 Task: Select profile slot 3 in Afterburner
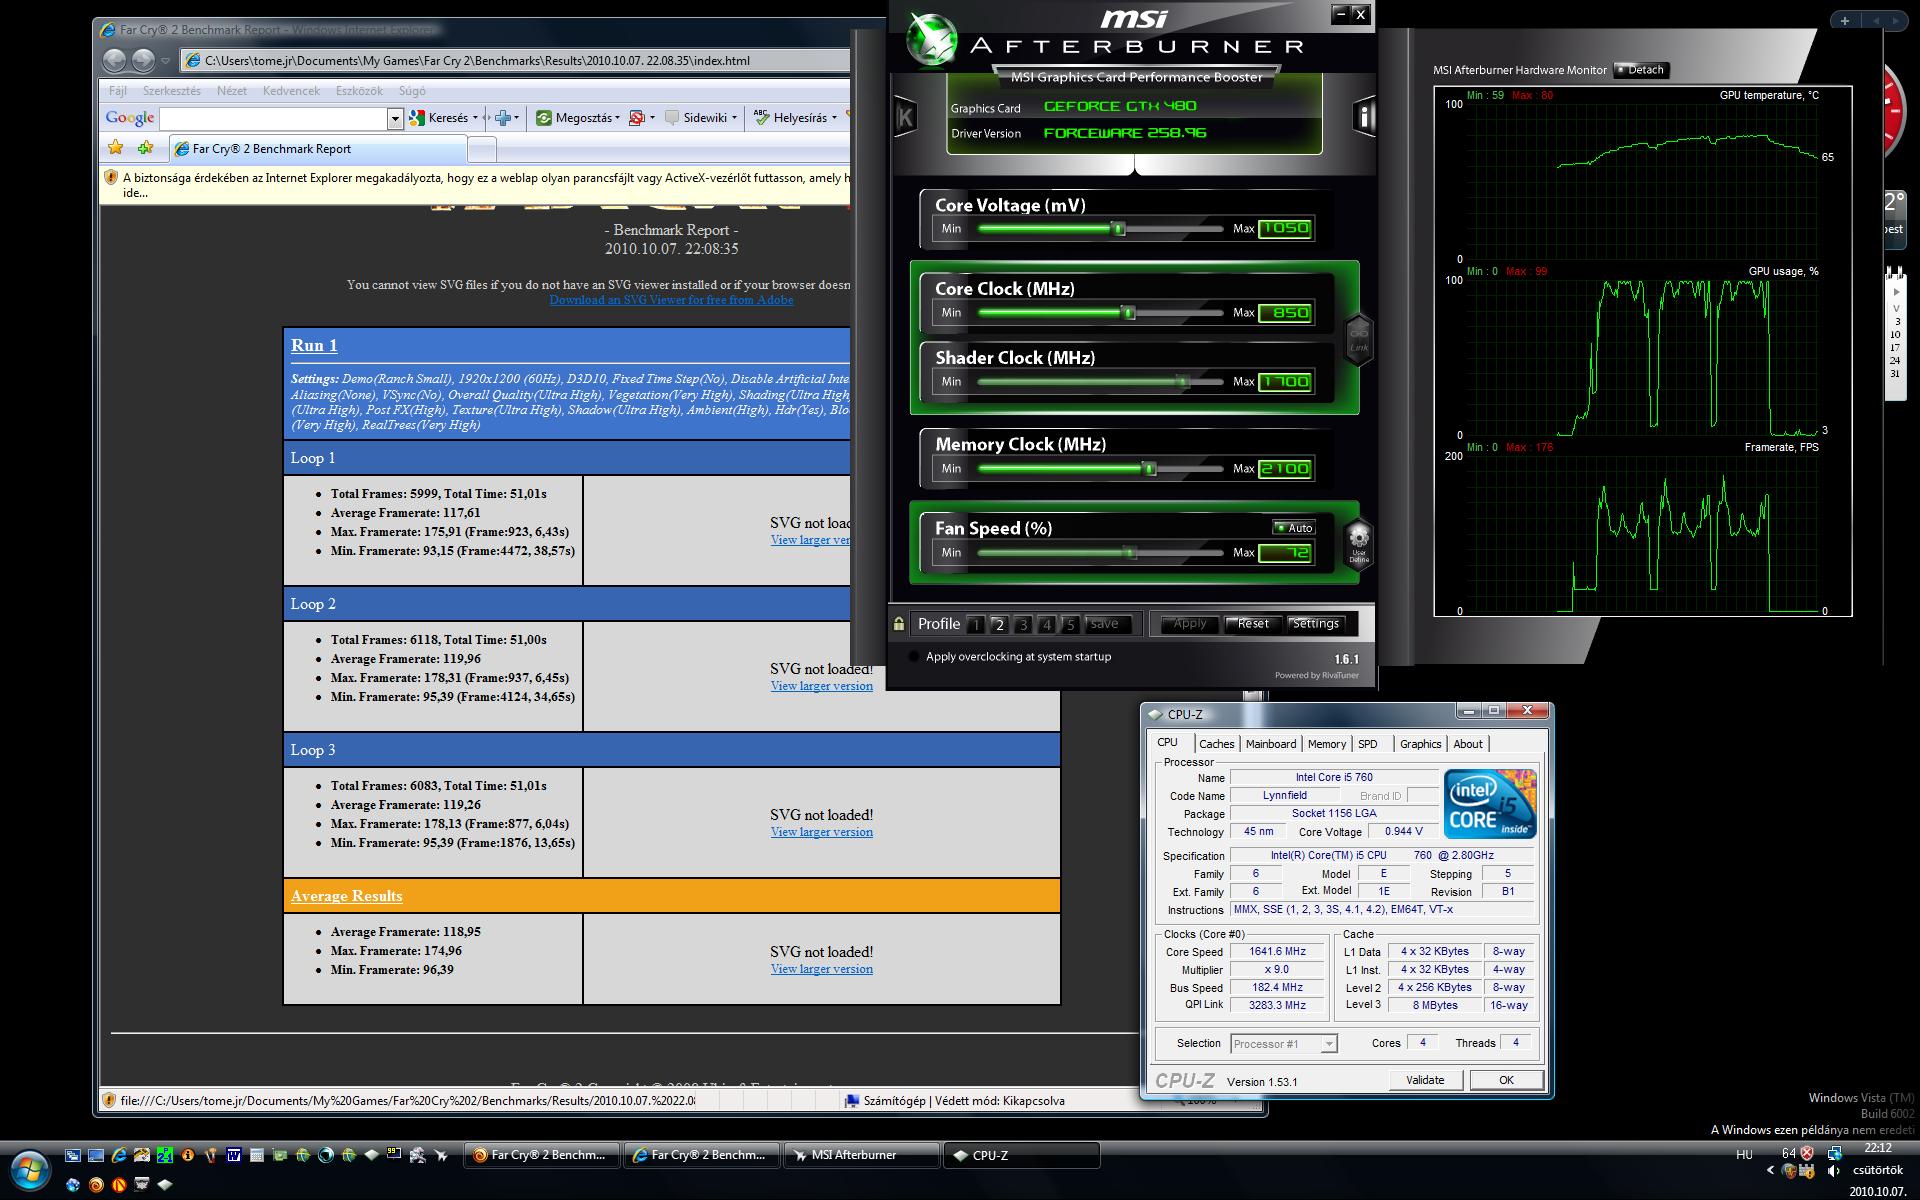1022,624
